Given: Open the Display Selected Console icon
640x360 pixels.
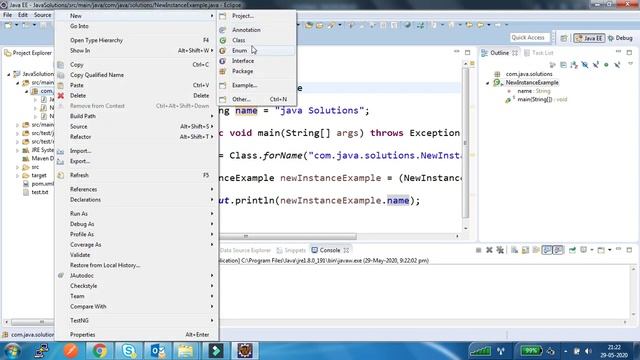Looking at the screenshot, I should point(583,250).
